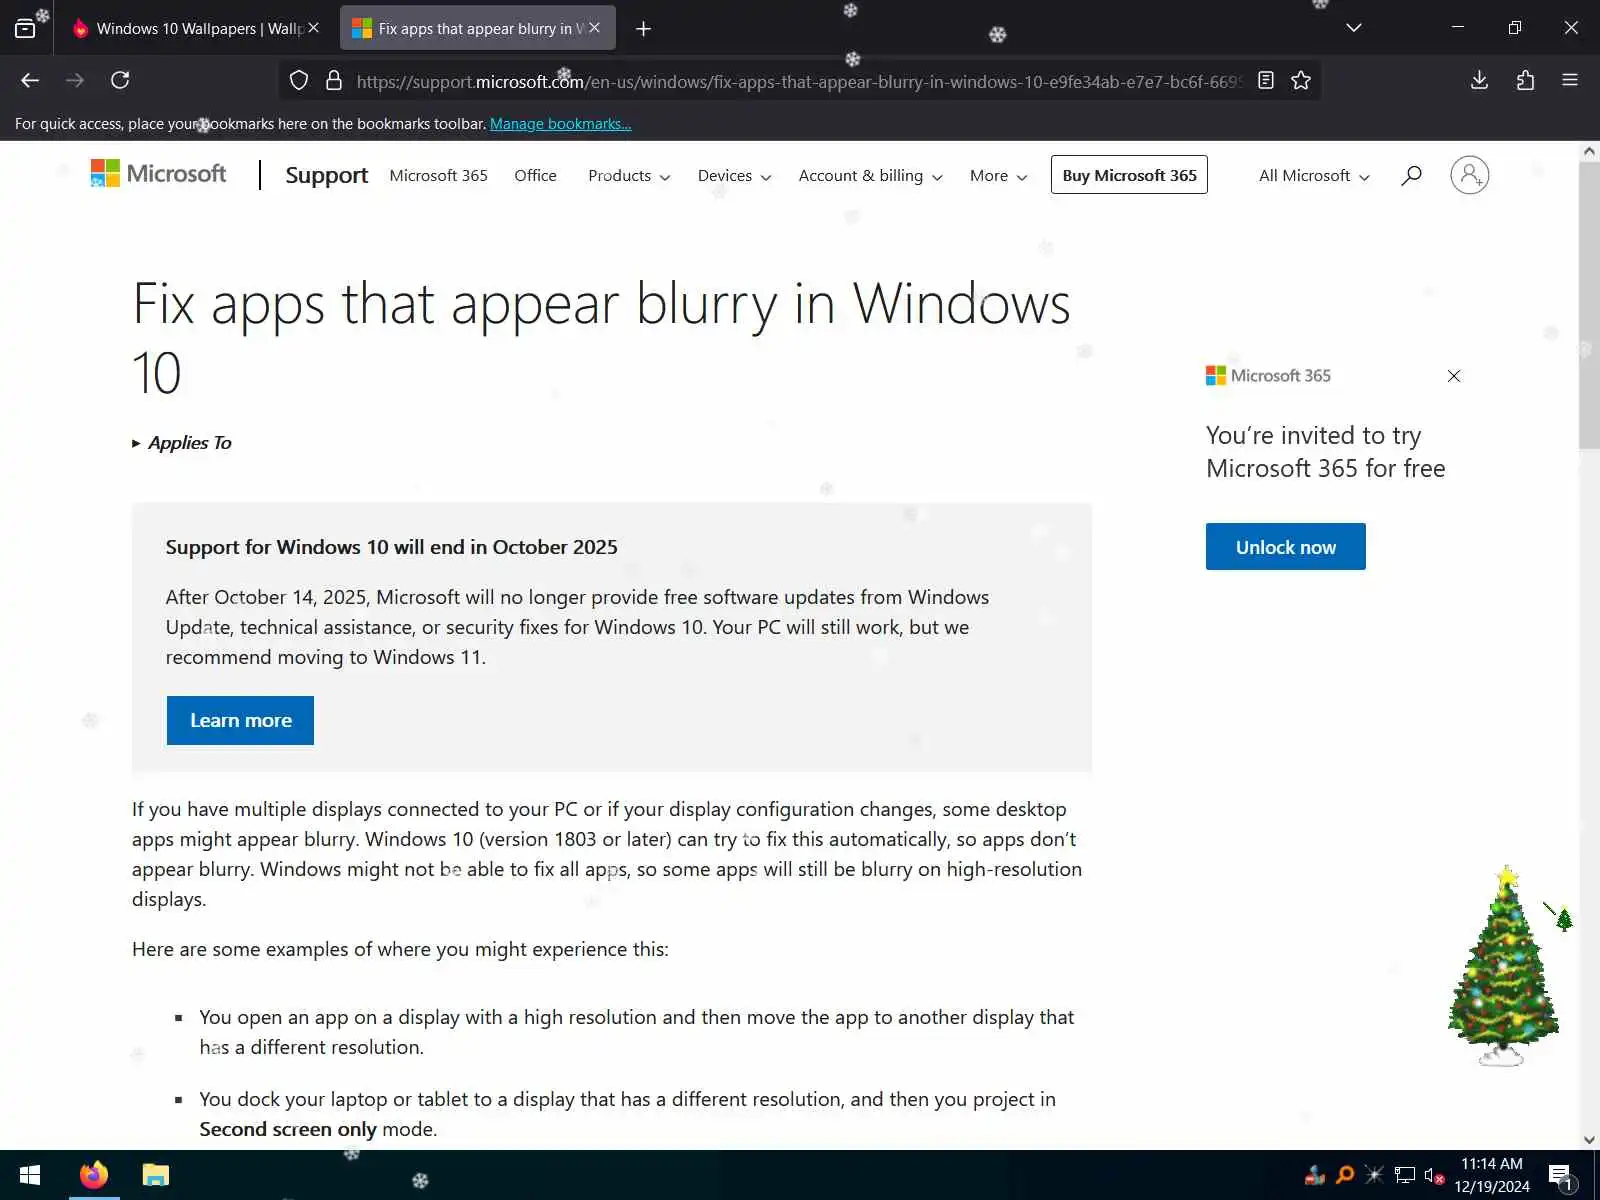Image resolution: width=1600 pixels, height=1200 pixels.
Task: Open the Office navigation item
Action: (x=535, y=175)
